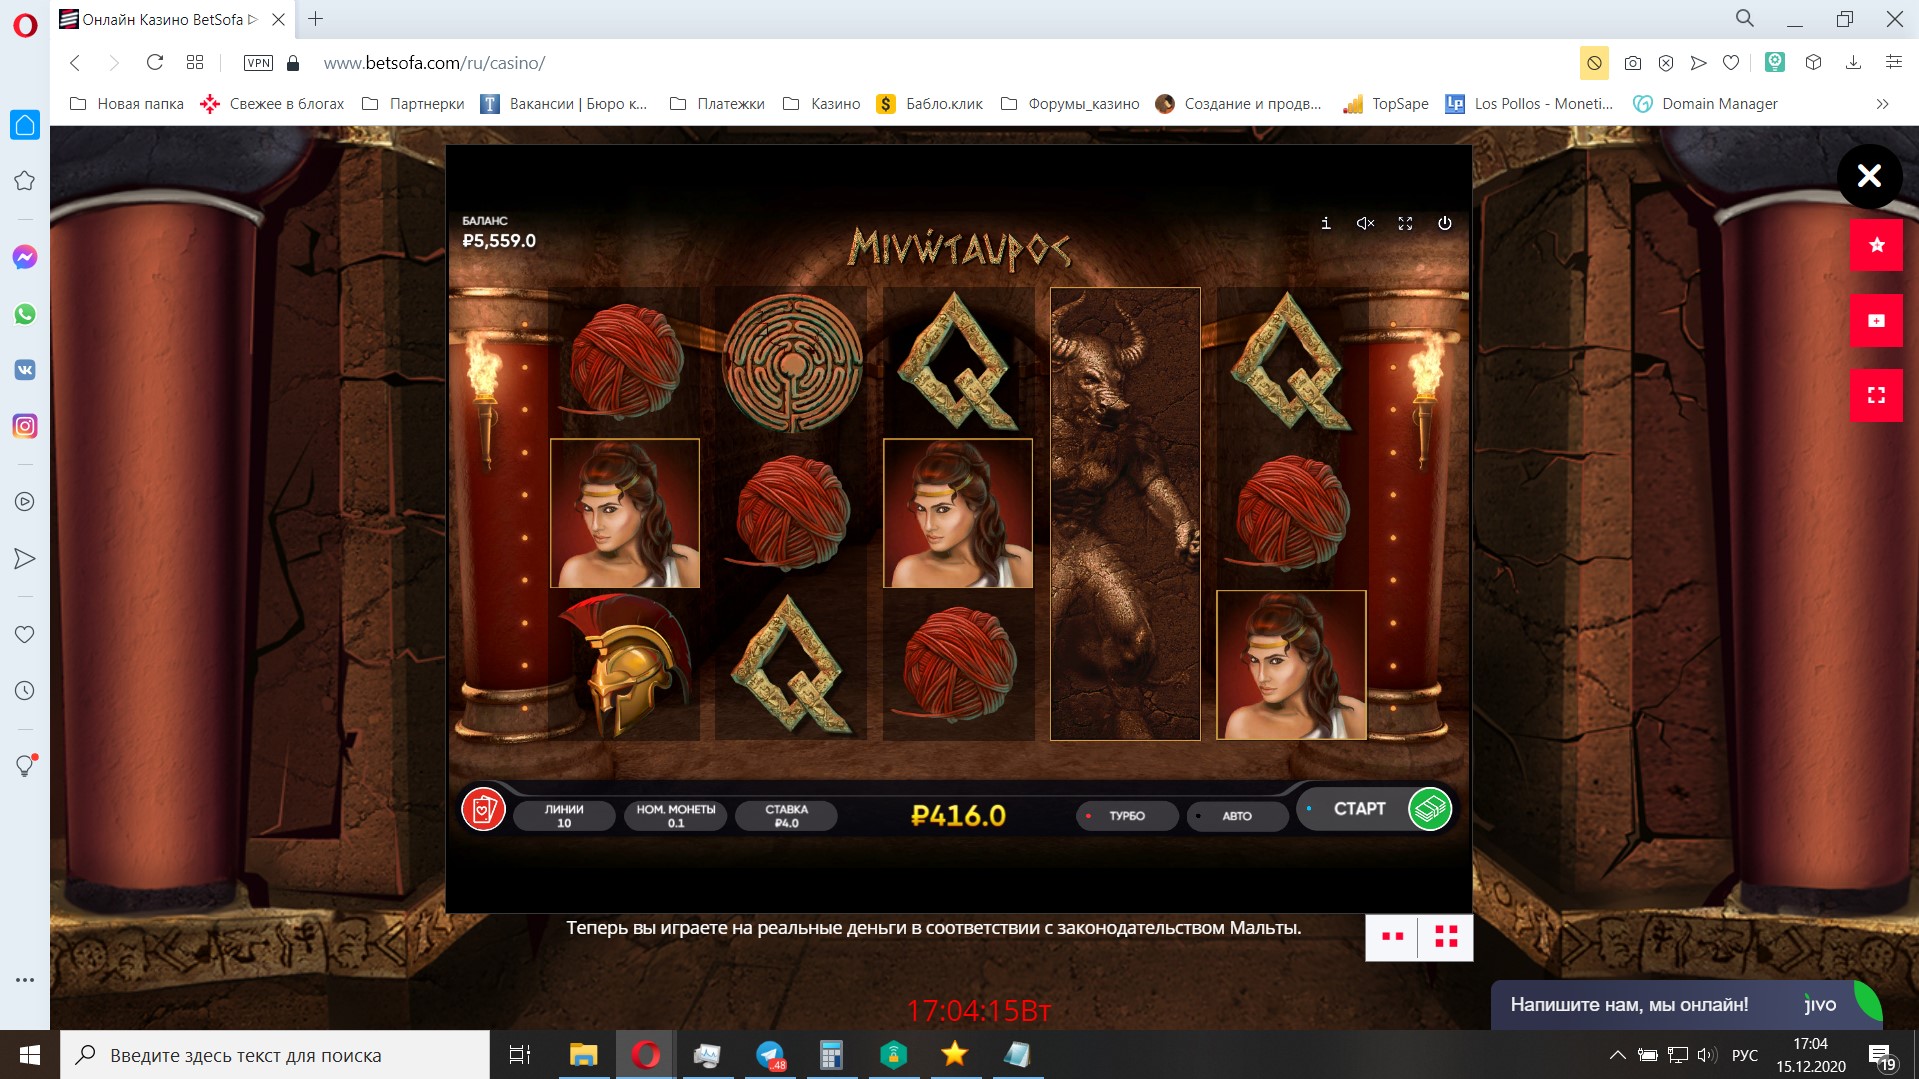
Task: Open sidebar three-dots setup menu
Action: click(x=25, y=980)
